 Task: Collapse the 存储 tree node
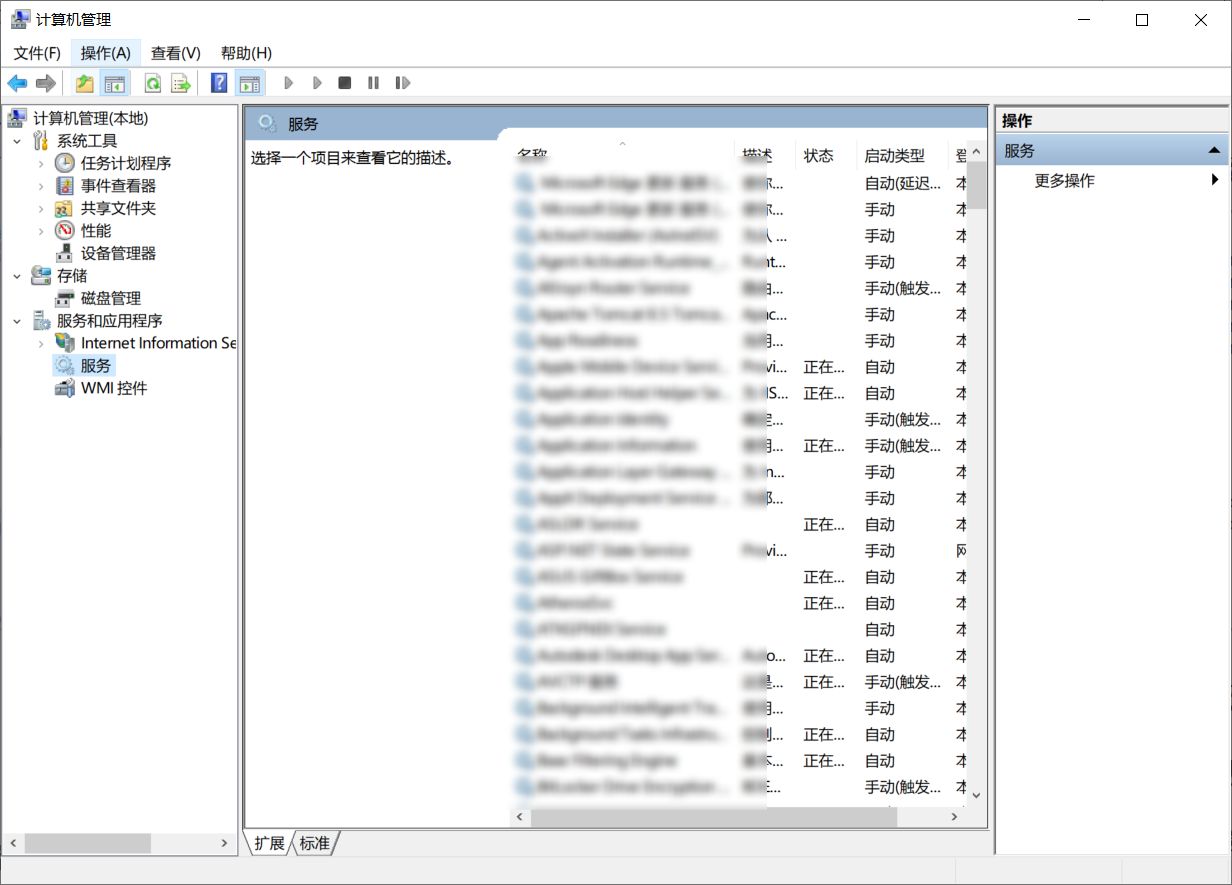pyautogui.click(x=17, y=276)
